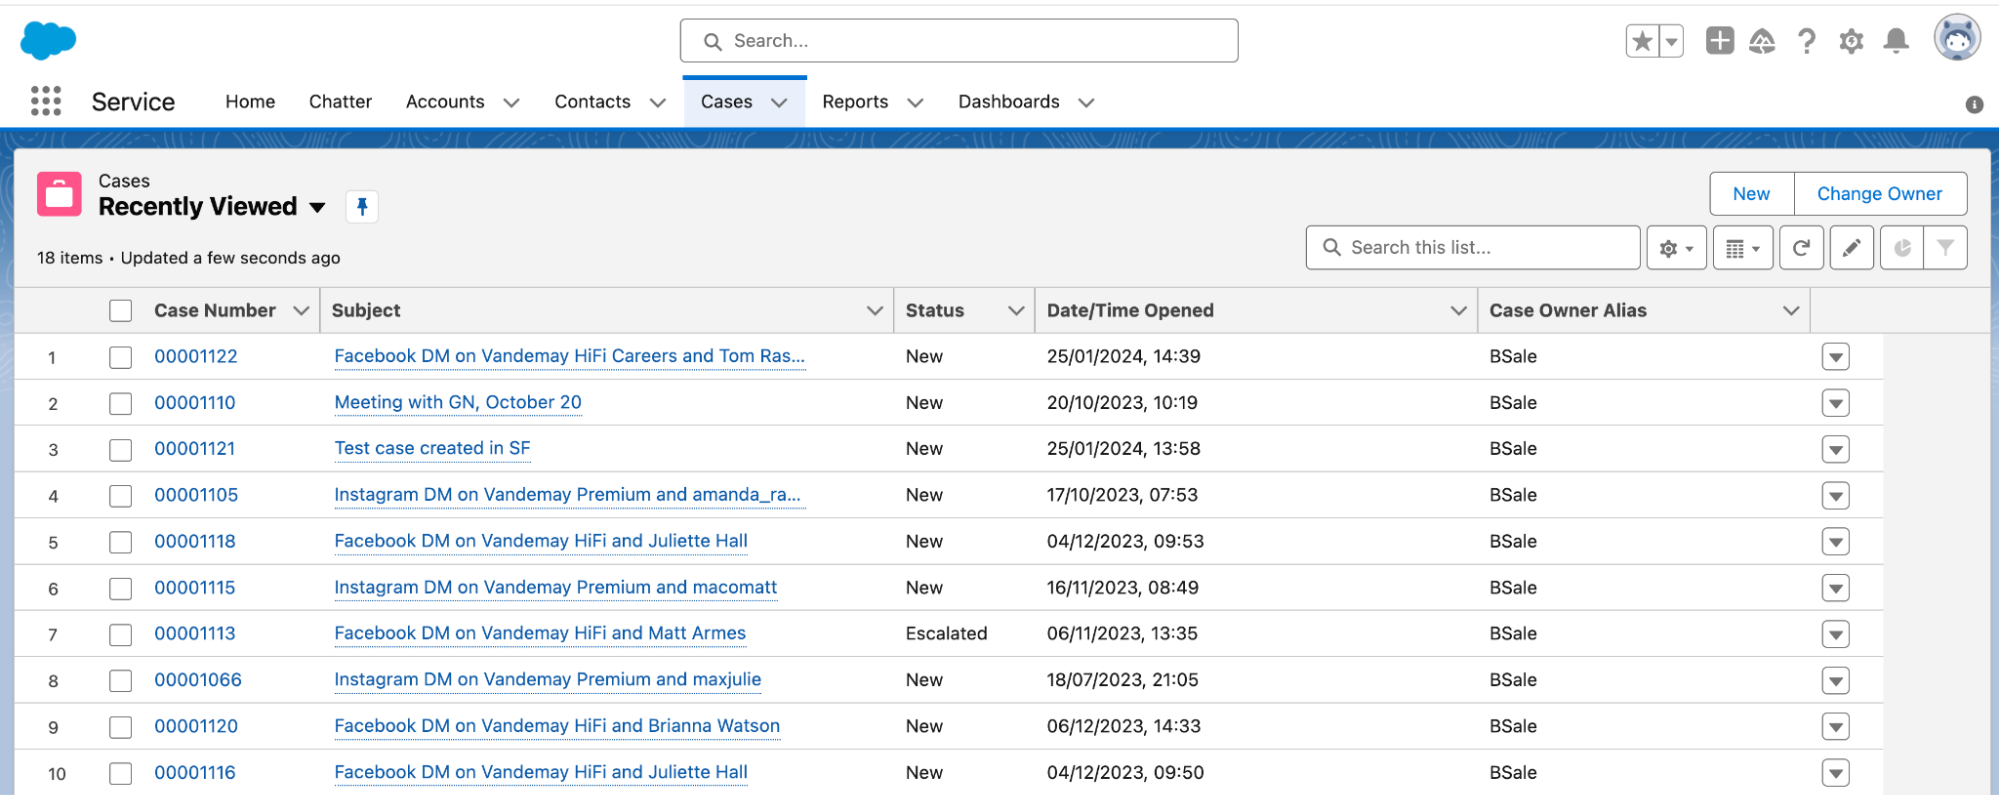Screen dimensions: 1999x795
Task: Open the Display As table menu
Action: 1743,248
